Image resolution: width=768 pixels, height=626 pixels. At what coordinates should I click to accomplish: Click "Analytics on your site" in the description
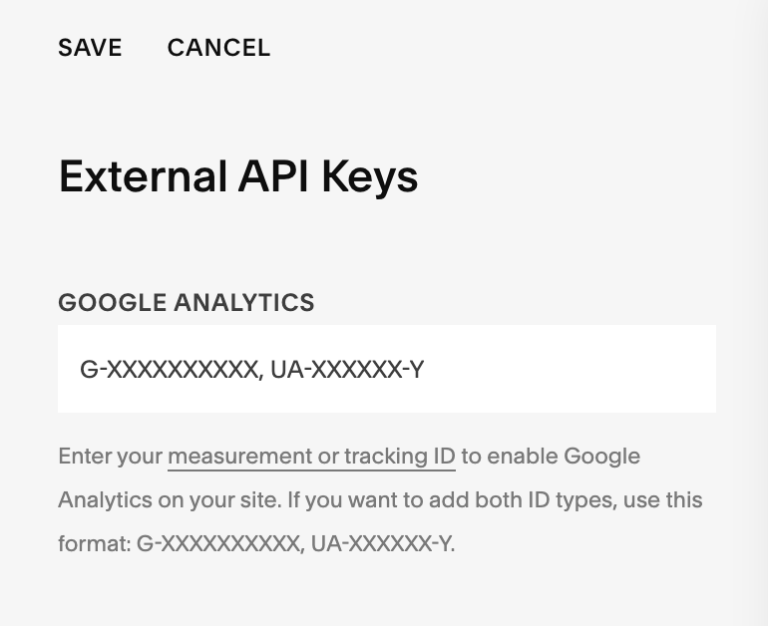pyautogui.click(x=168, y=499)
